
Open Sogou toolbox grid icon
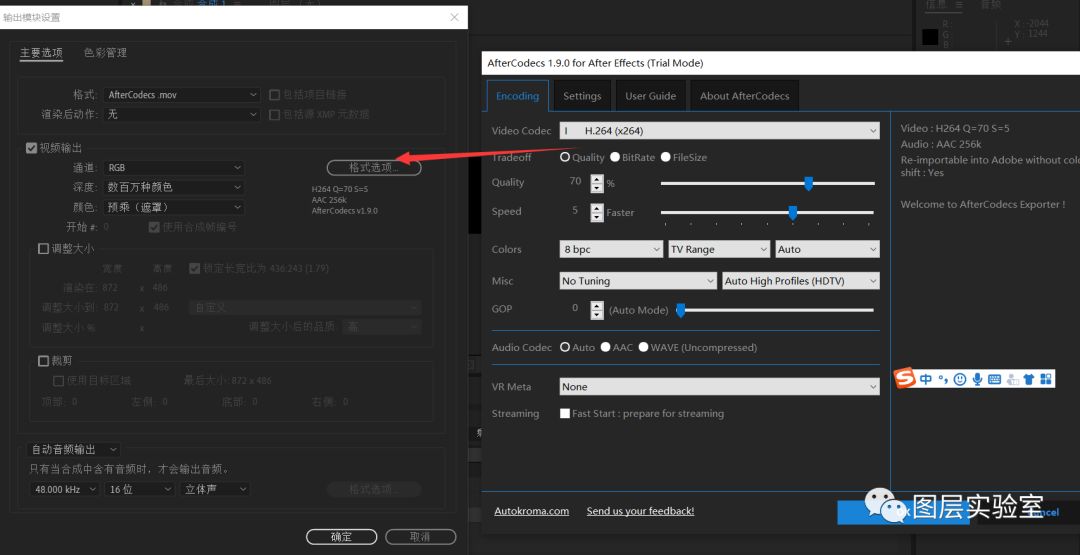point(1046,379)
